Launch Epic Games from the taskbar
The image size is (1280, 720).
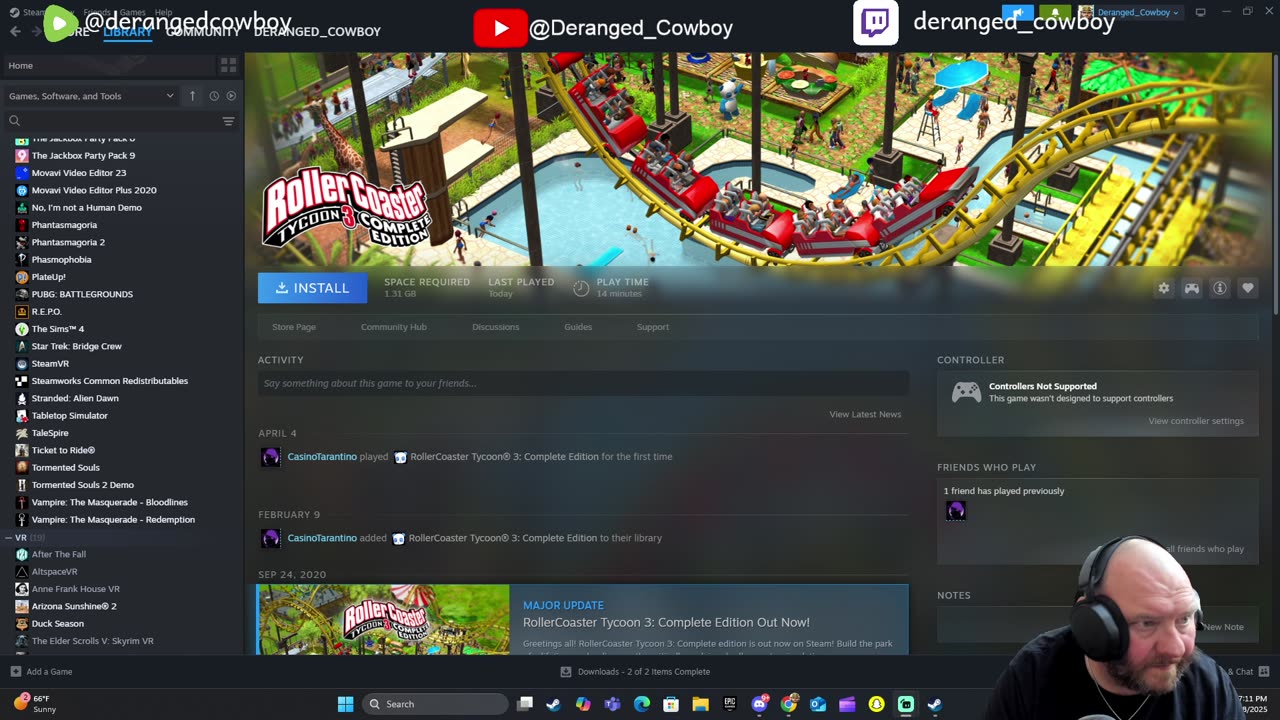pyautogui.click(x=729, y=704)
